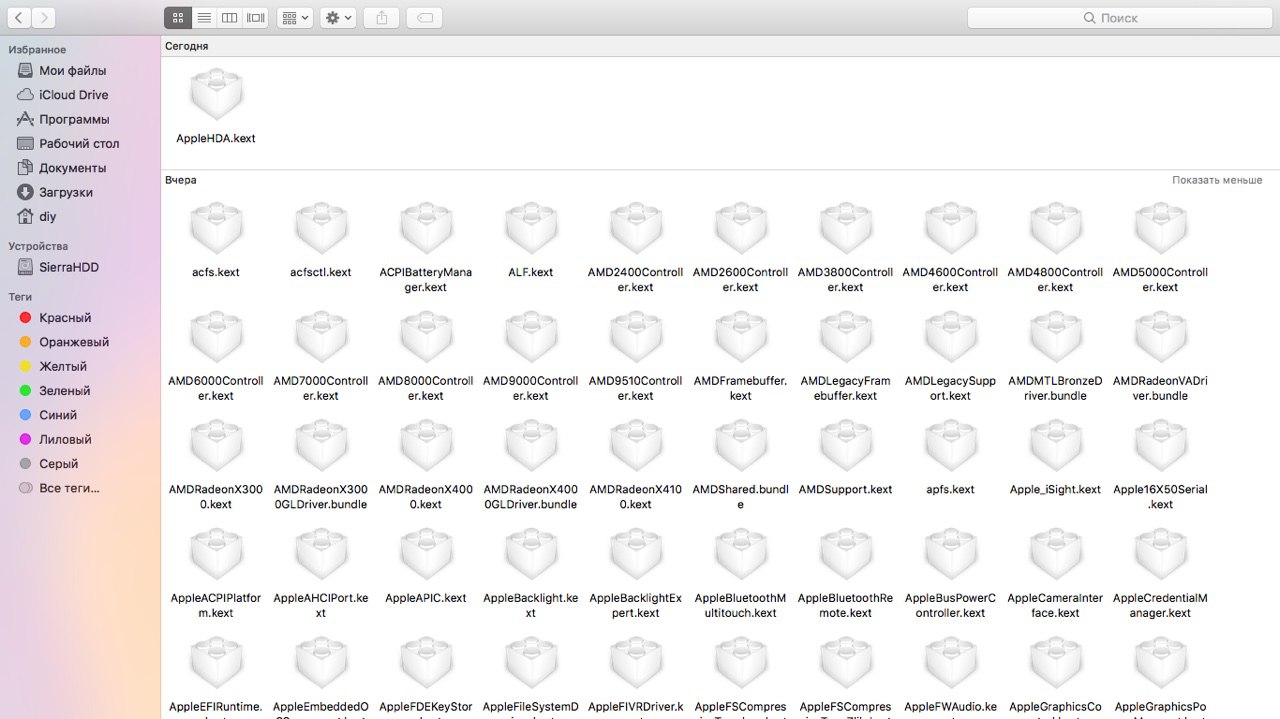Select the AMDLegacySupport.kext icon
1280x719 pixels.
point(951,337)
